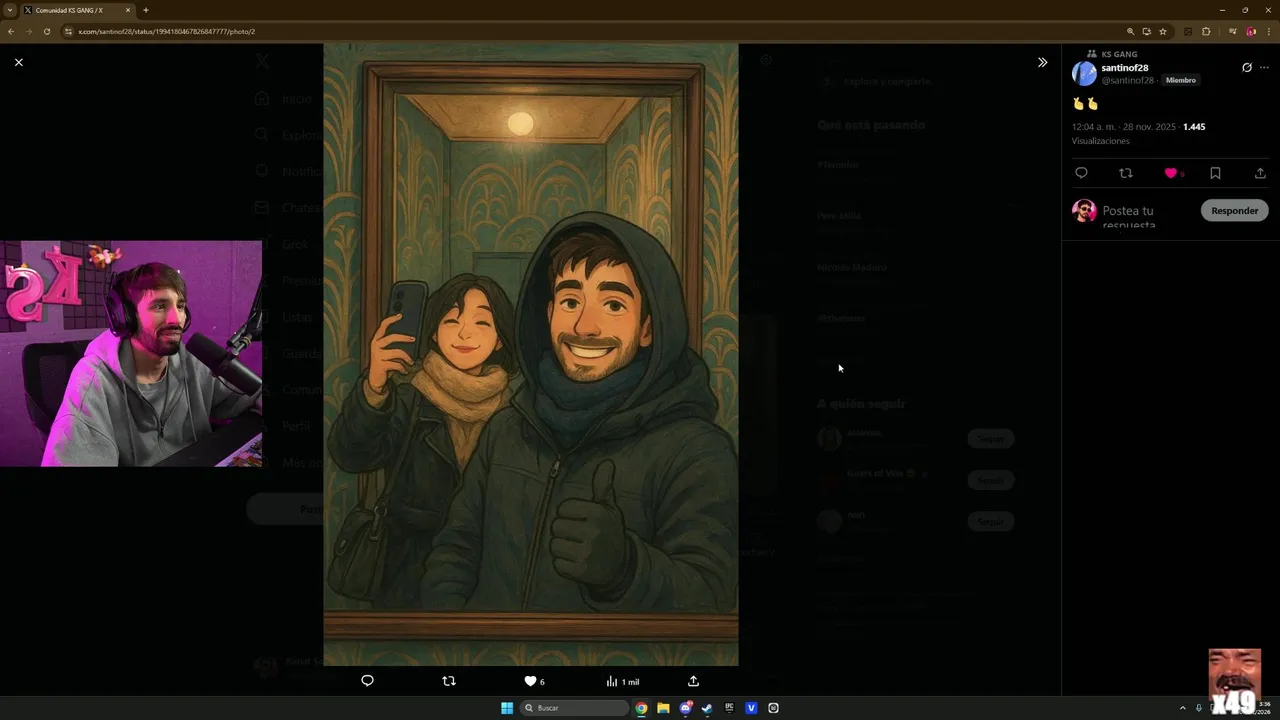Image resolution: width=1280 pixels, height=720 pixels.
Task: Install app icon in address bar
Action: [x=1147, y=31]
